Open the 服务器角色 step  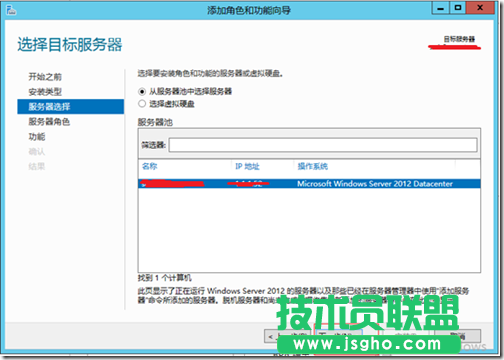[x=49, y=122]
